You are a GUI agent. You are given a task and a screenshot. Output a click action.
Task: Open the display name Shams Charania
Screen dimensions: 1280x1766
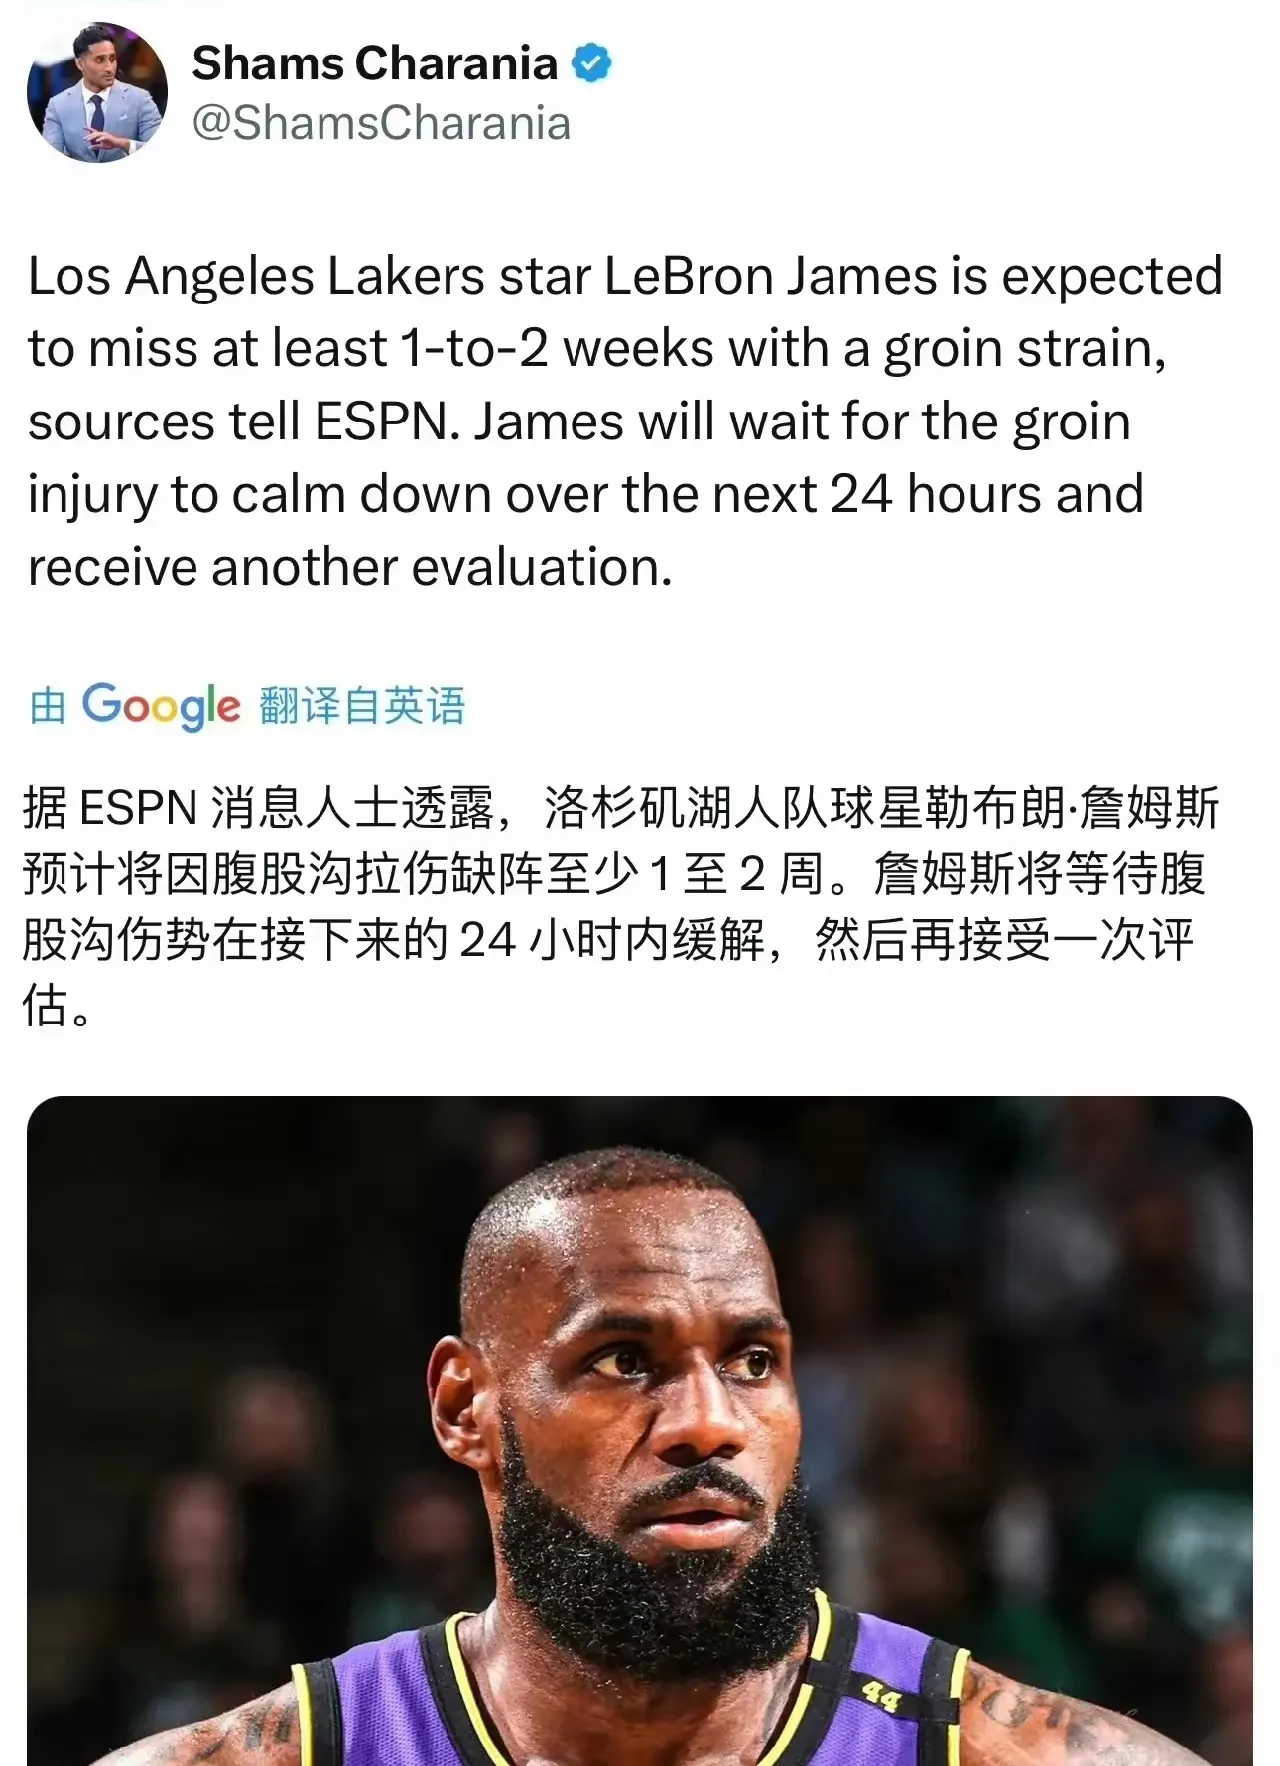[x=374, y=63]
